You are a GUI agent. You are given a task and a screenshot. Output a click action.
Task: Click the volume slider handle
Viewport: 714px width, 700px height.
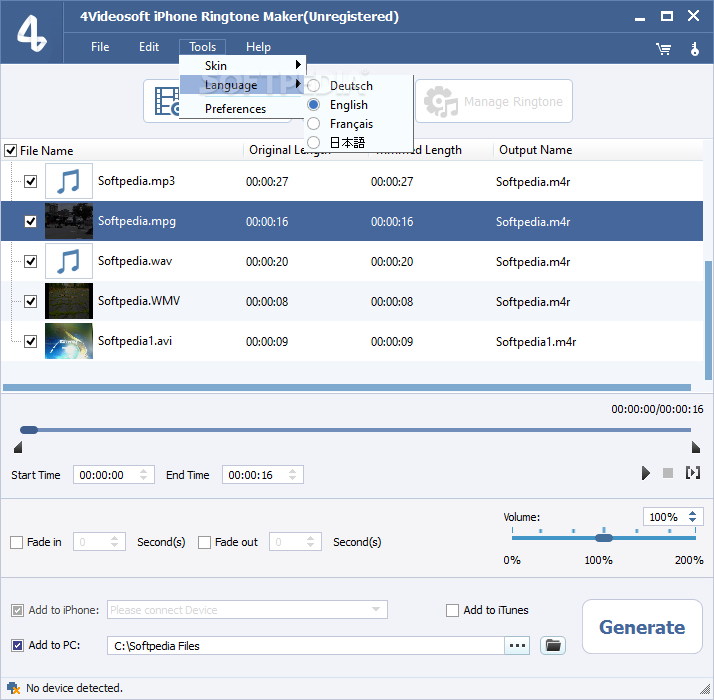(x=604, y=538)
